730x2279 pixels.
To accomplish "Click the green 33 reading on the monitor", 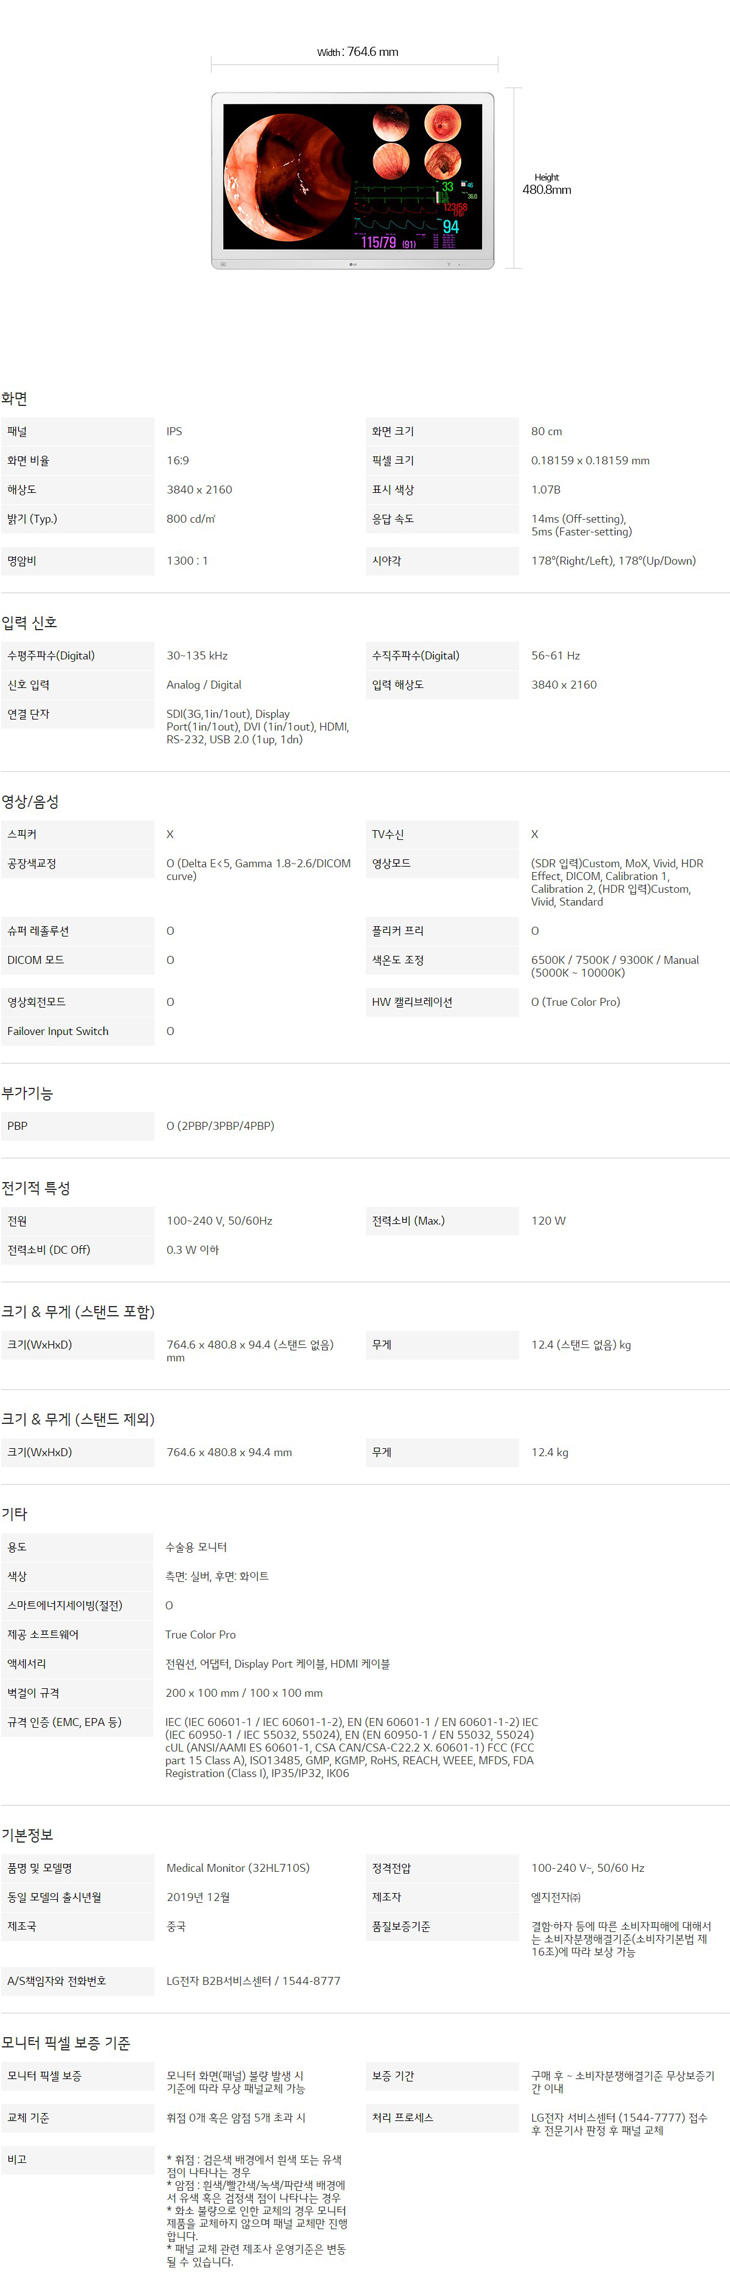I will [447, 186].
